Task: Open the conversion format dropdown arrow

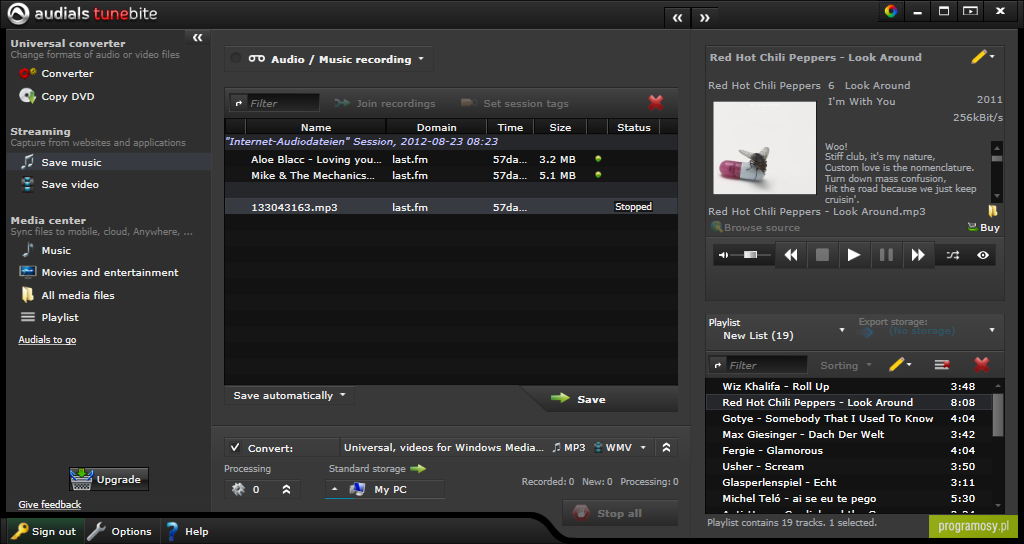Action: tap(643, 447)
